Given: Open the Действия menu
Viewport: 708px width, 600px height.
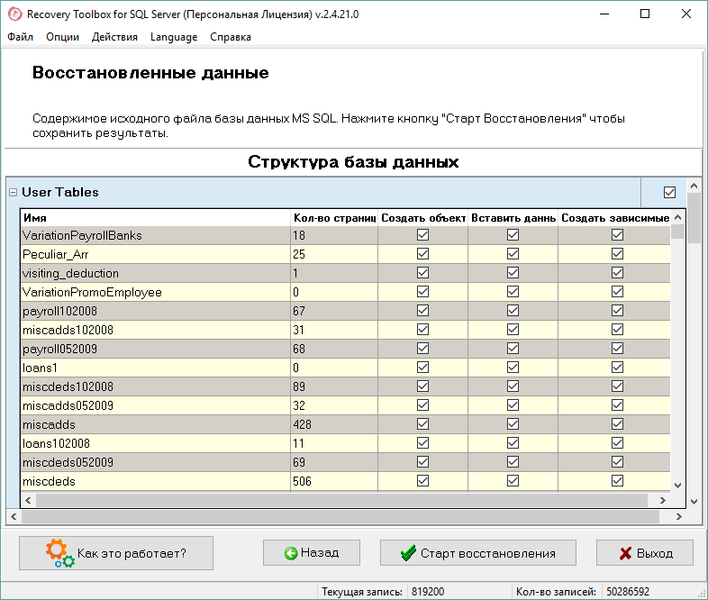Looking at the screenshot, I should (115, 37).
